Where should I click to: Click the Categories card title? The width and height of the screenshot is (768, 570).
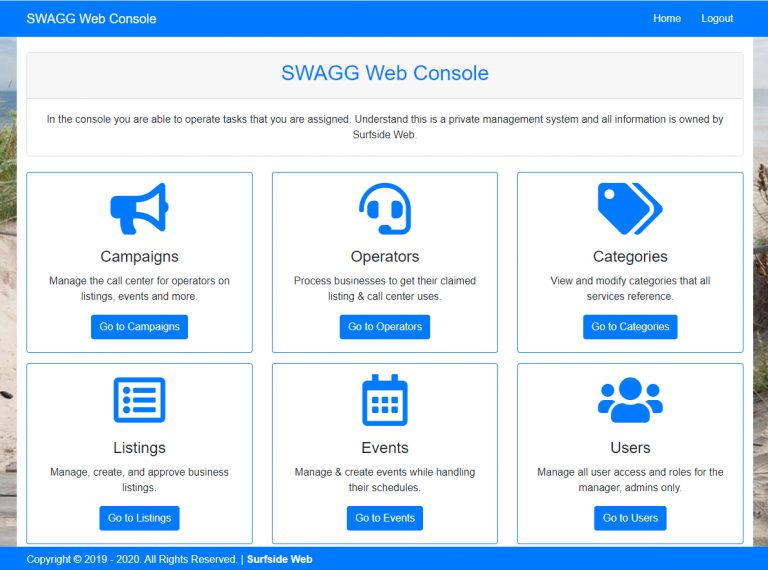point(630,257)
